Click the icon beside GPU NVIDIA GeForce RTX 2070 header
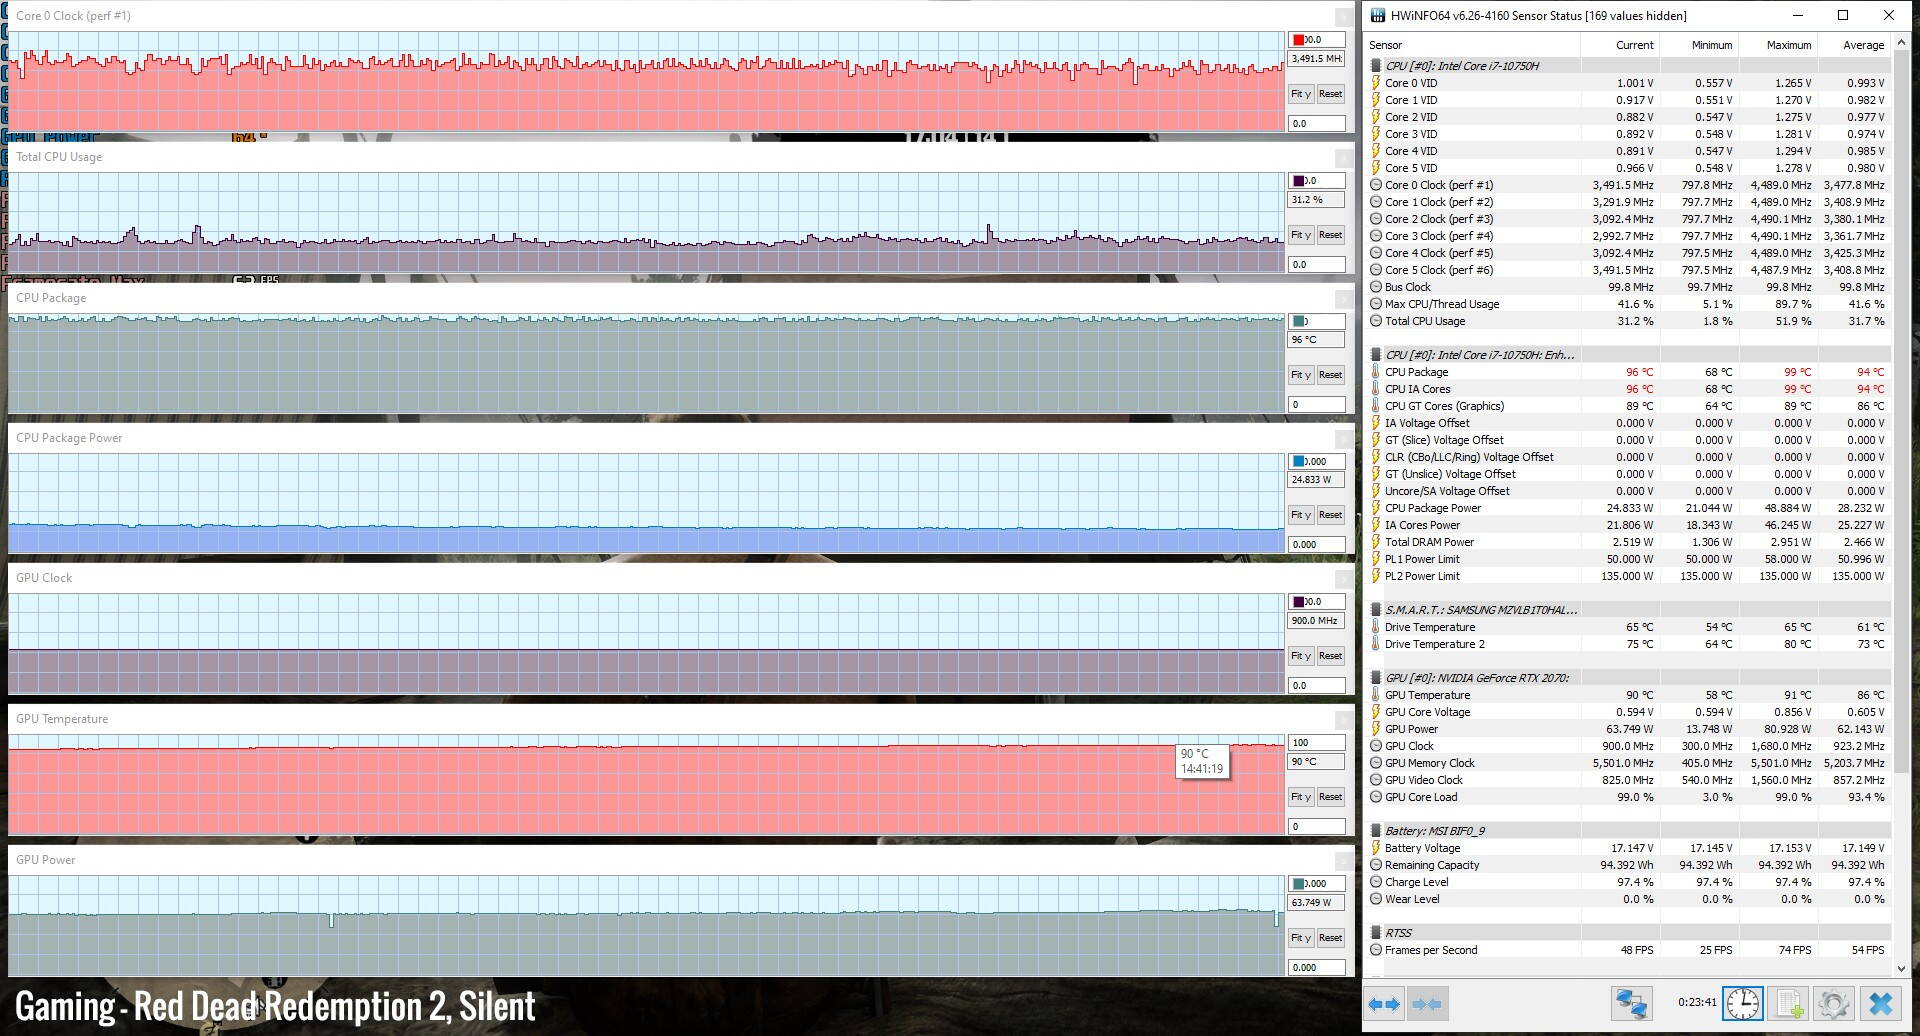Image resolution: width=1920 pixels, height=1036 pixels. 1376,678
